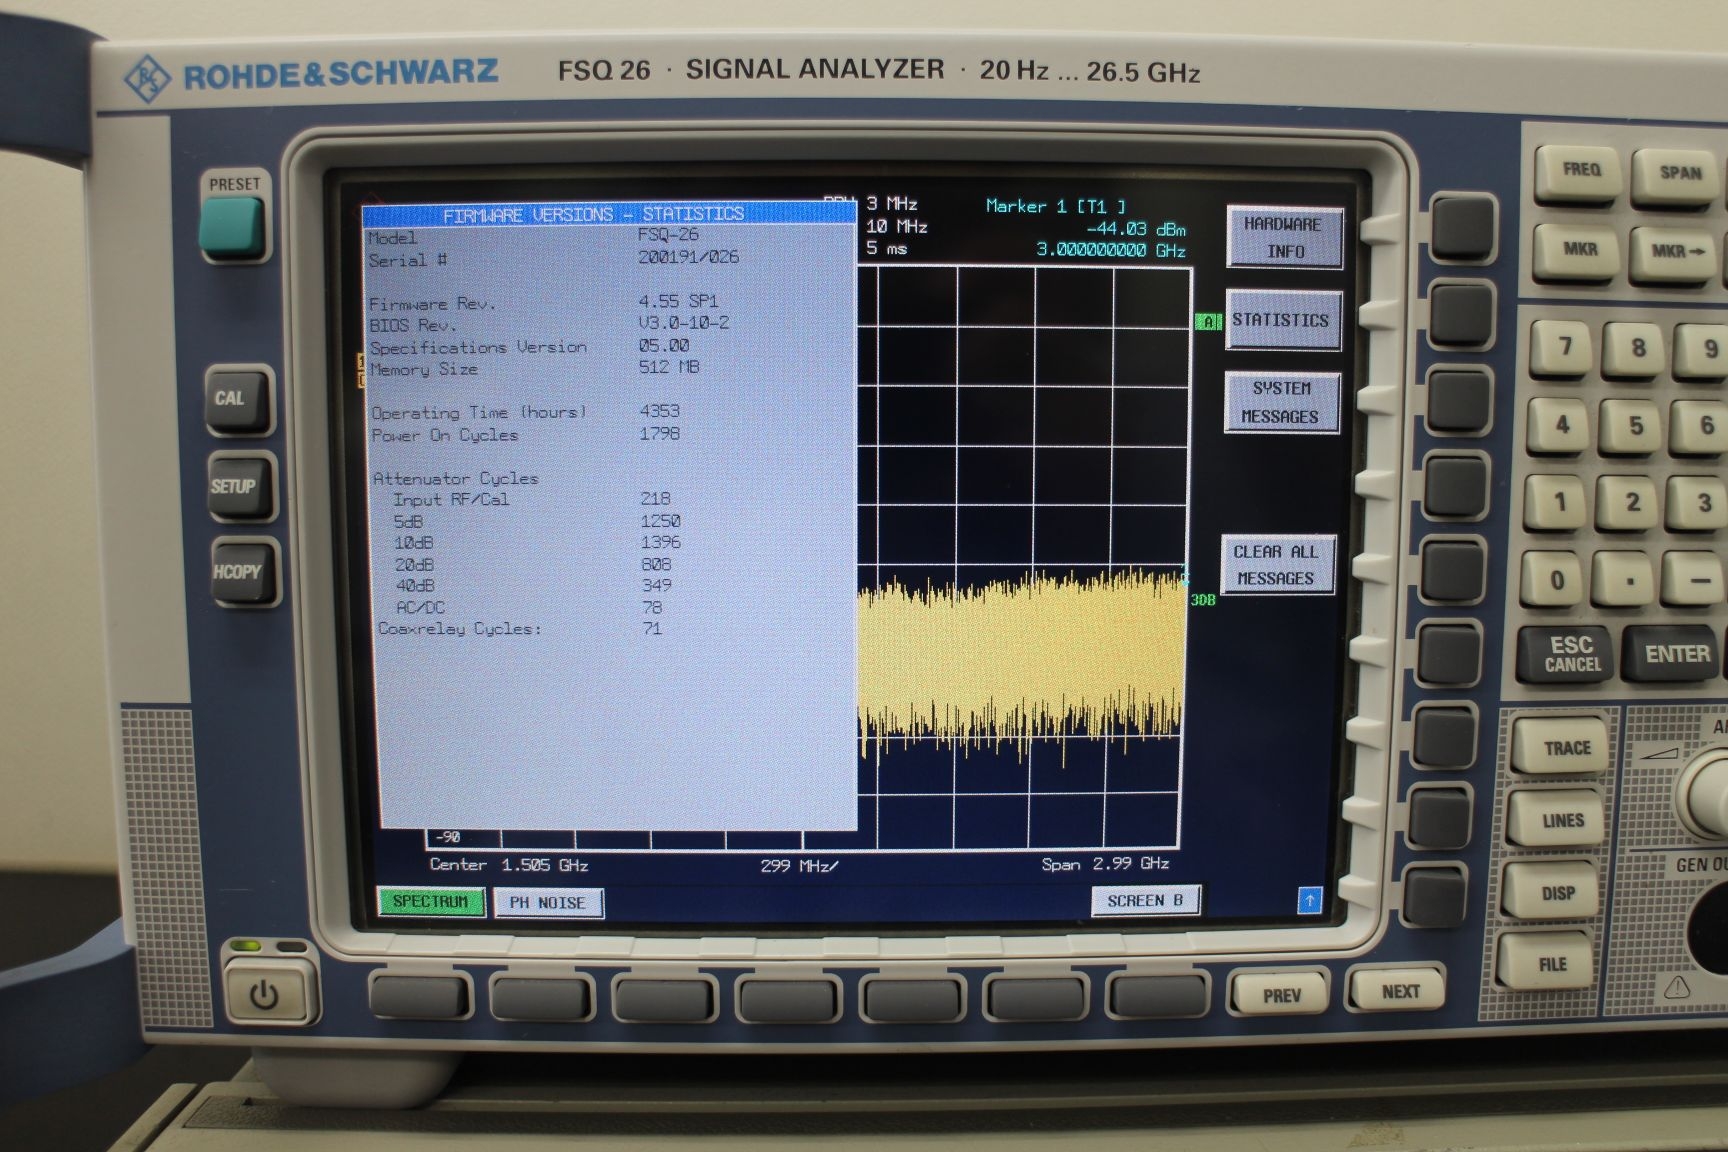Tap numeric key 1

click(x=1559, y=503)
